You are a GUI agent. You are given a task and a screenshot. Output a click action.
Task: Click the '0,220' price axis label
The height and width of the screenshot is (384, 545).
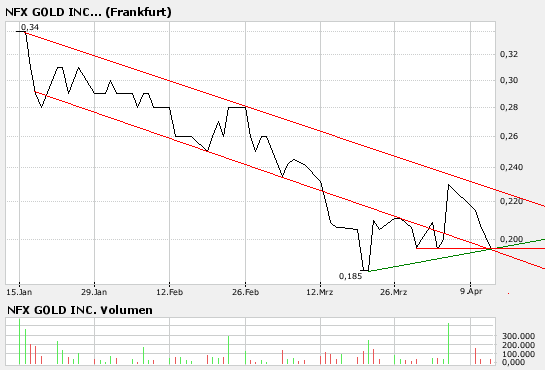[511, 201]
